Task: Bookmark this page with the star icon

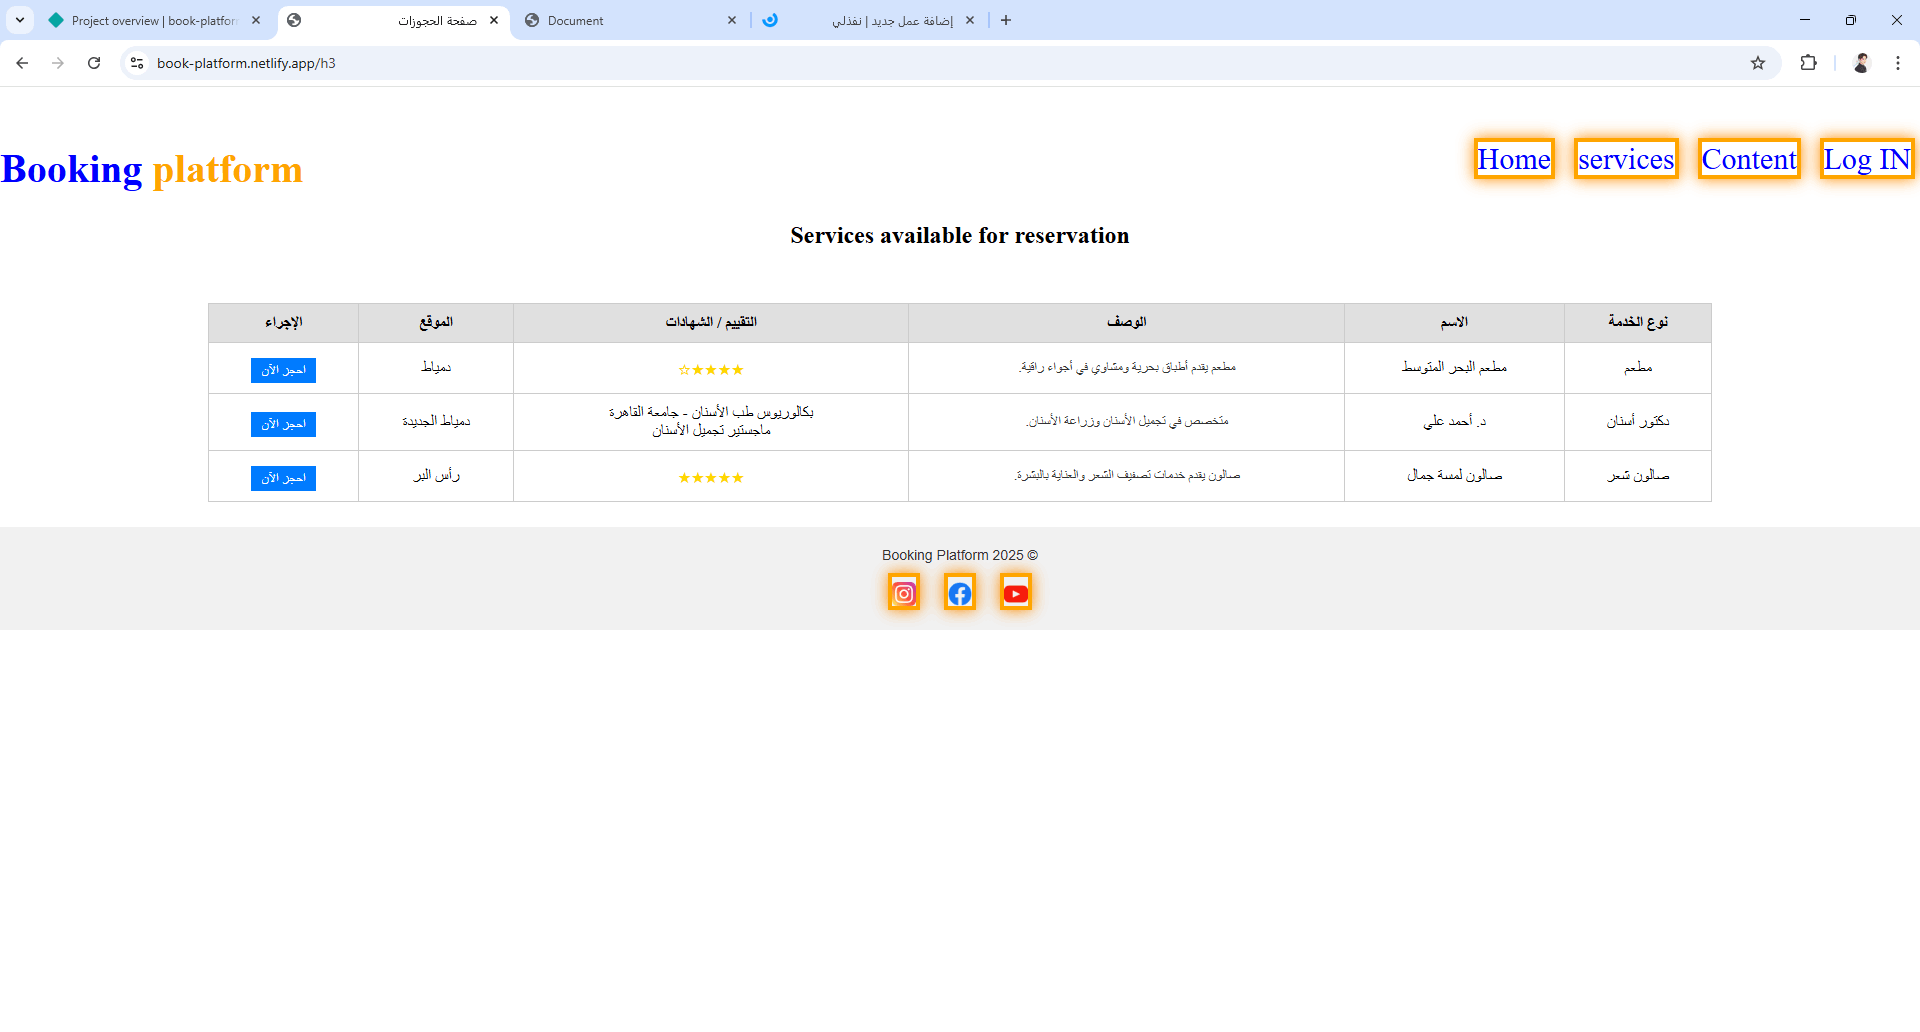Action: 1757,63
